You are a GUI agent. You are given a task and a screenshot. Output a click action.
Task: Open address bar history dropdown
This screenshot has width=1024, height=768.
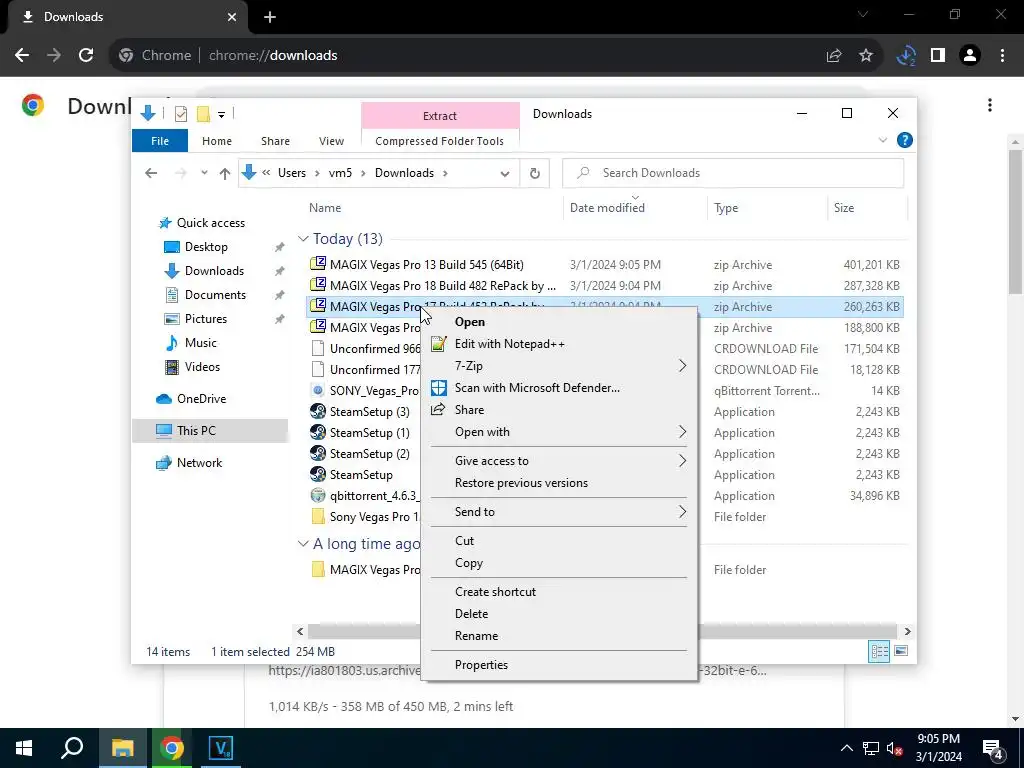coord(505,174)
